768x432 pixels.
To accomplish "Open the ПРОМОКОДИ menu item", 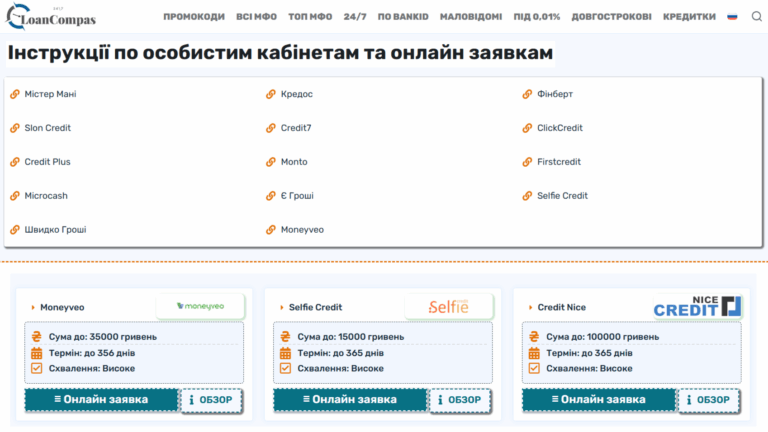I will [x=194, y=17].
